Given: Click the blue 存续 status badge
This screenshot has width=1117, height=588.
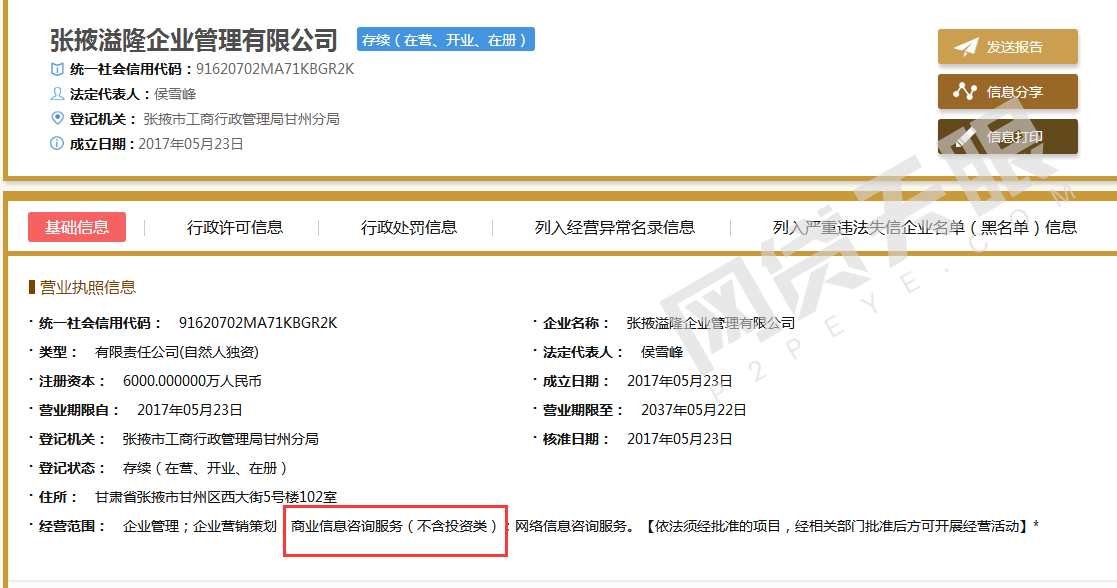Looking at the screenshot, I should 445,40.
